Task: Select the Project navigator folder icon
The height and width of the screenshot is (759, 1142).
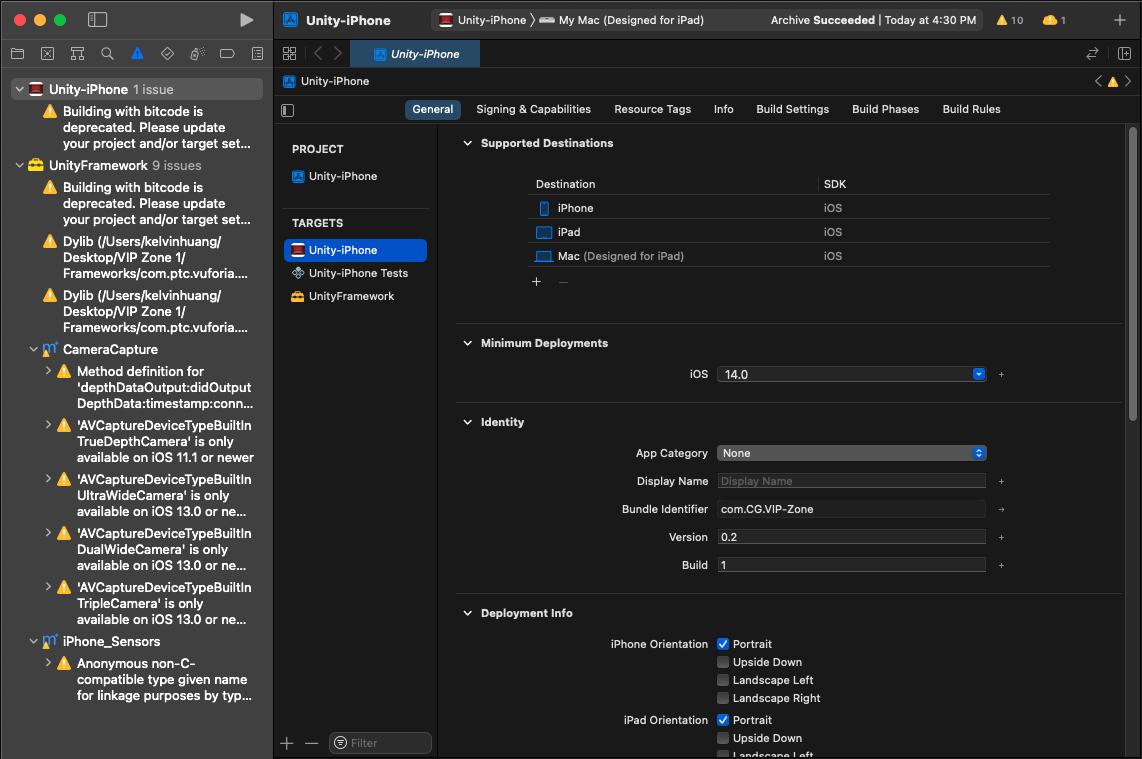Action: tap(17, 53)
